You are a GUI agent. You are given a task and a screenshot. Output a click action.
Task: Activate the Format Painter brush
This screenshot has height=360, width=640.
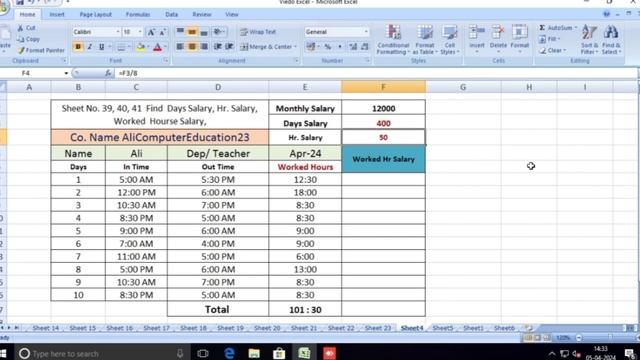point(20,50)
